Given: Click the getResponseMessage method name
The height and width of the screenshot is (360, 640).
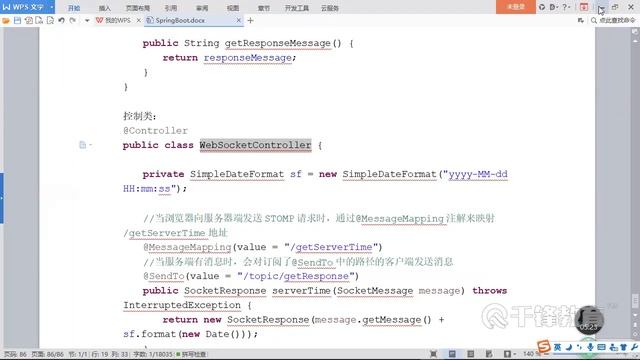Looking at the screenshot, I should click(x=278, y=43).
